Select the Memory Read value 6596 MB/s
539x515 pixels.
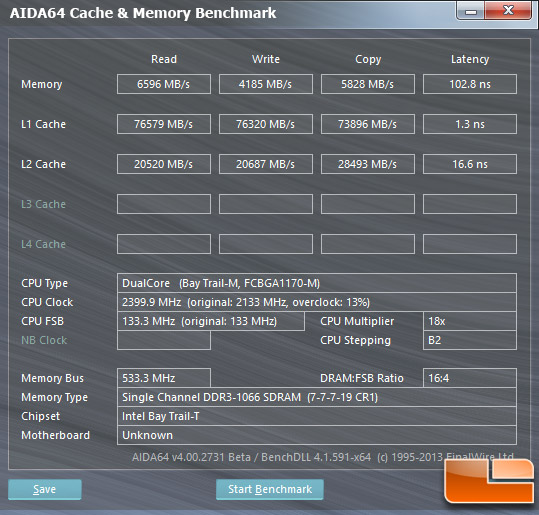point(164,84)
